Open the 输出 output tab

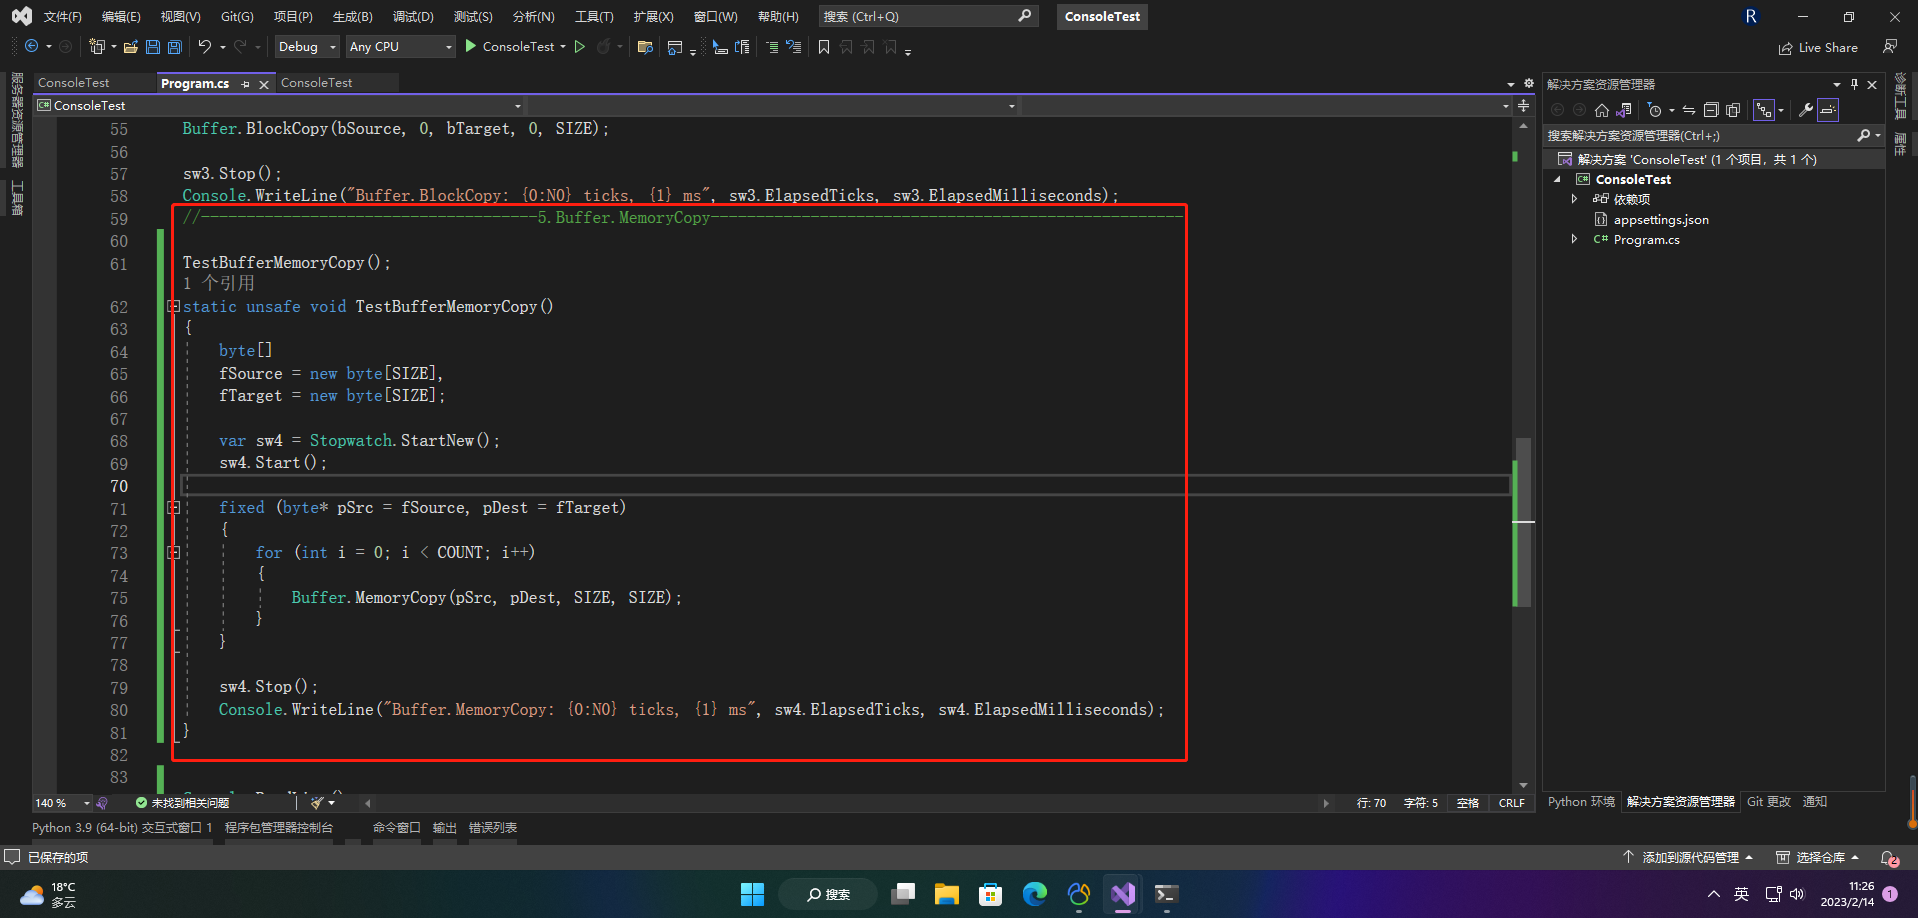445,827
